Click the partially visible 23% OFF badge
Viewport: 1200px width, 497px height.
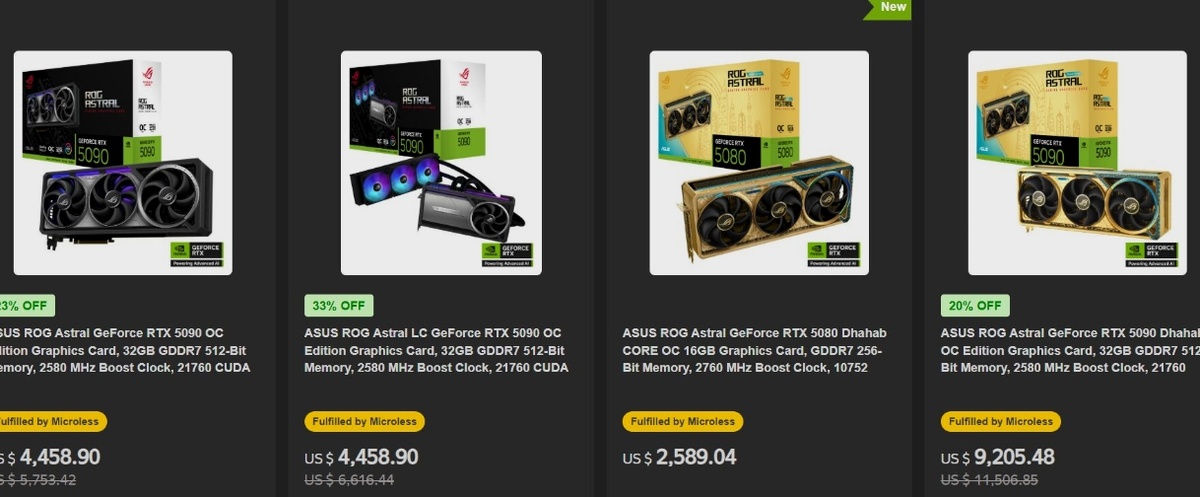click(27, 306)
